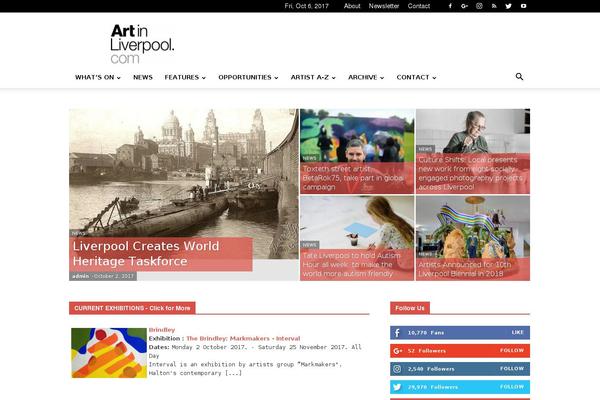Open the About link in top bar
Viewport: 600px width, 400px height.
point(352,6)
